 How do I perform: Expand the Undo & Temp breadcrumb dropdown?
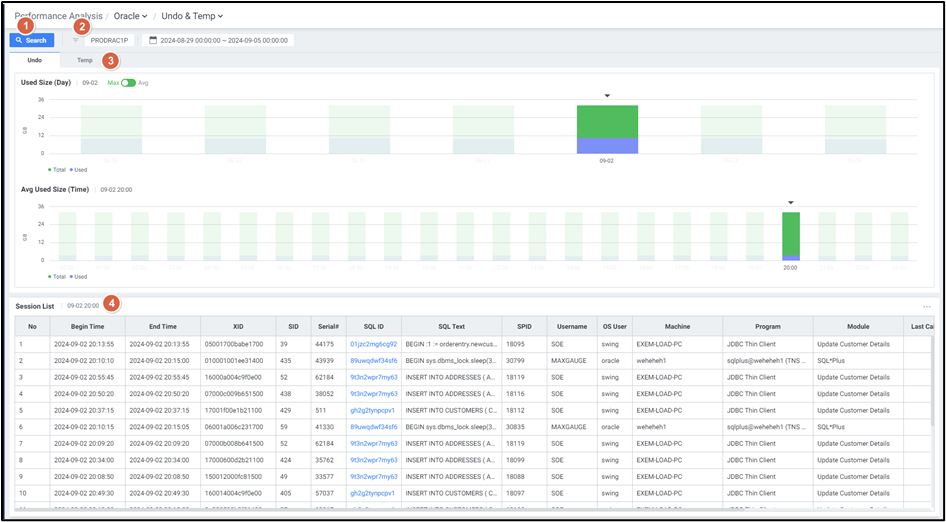[220, 16]
